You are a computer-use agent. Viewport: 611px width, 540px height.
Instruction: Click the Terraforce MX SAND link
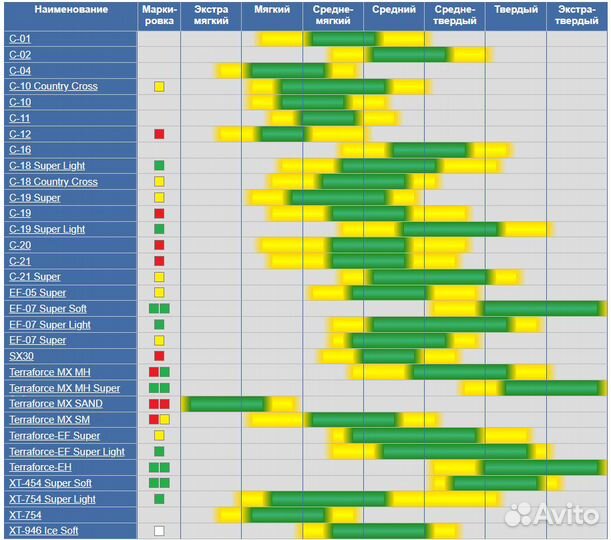pyautogui.click(x=56, y=403)
